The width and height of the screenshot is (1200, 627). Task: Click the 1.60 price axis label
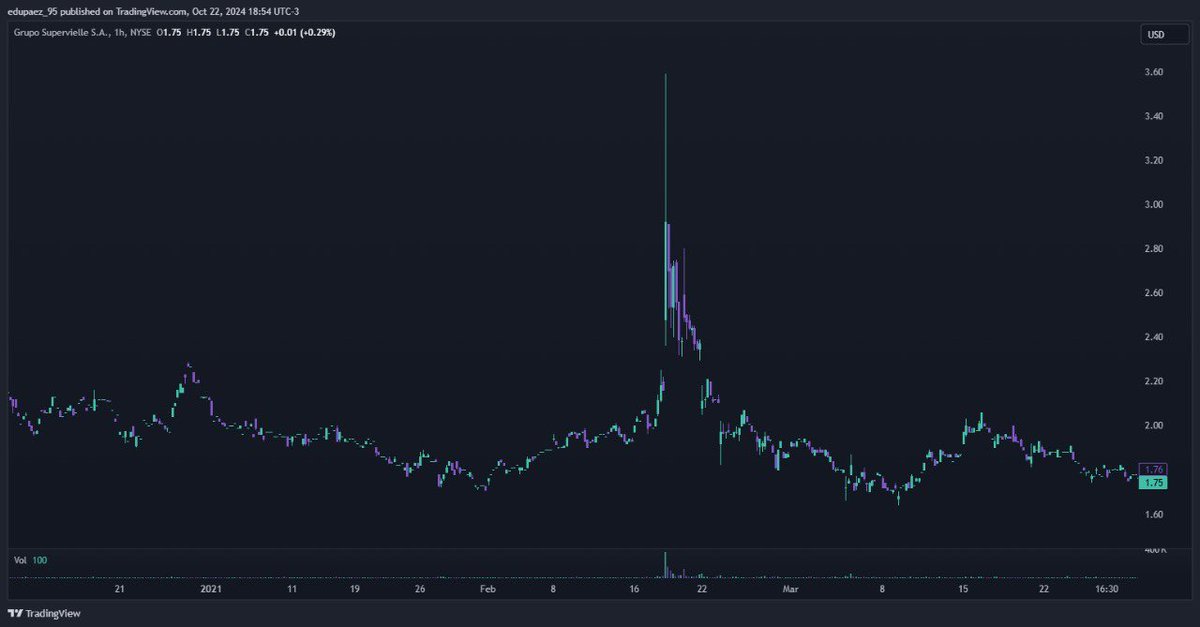coord(1154,514)
